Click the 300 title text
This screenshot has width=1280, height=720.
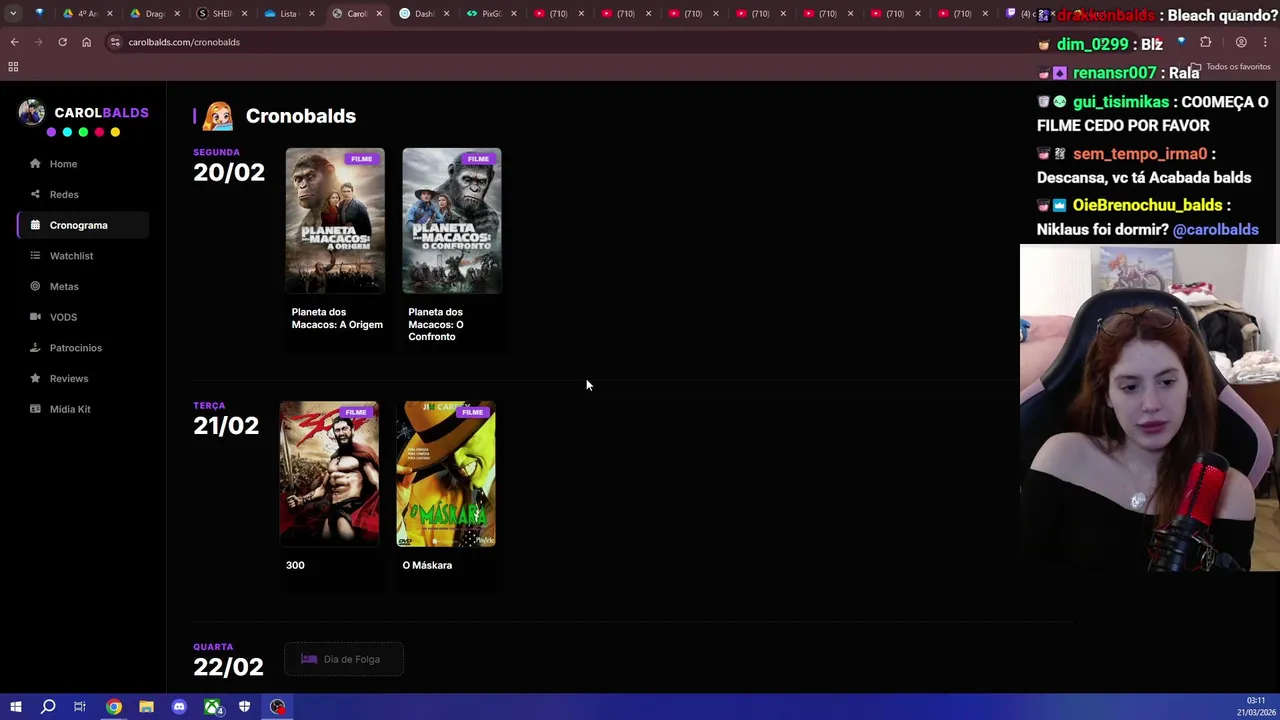coord(295,565)
